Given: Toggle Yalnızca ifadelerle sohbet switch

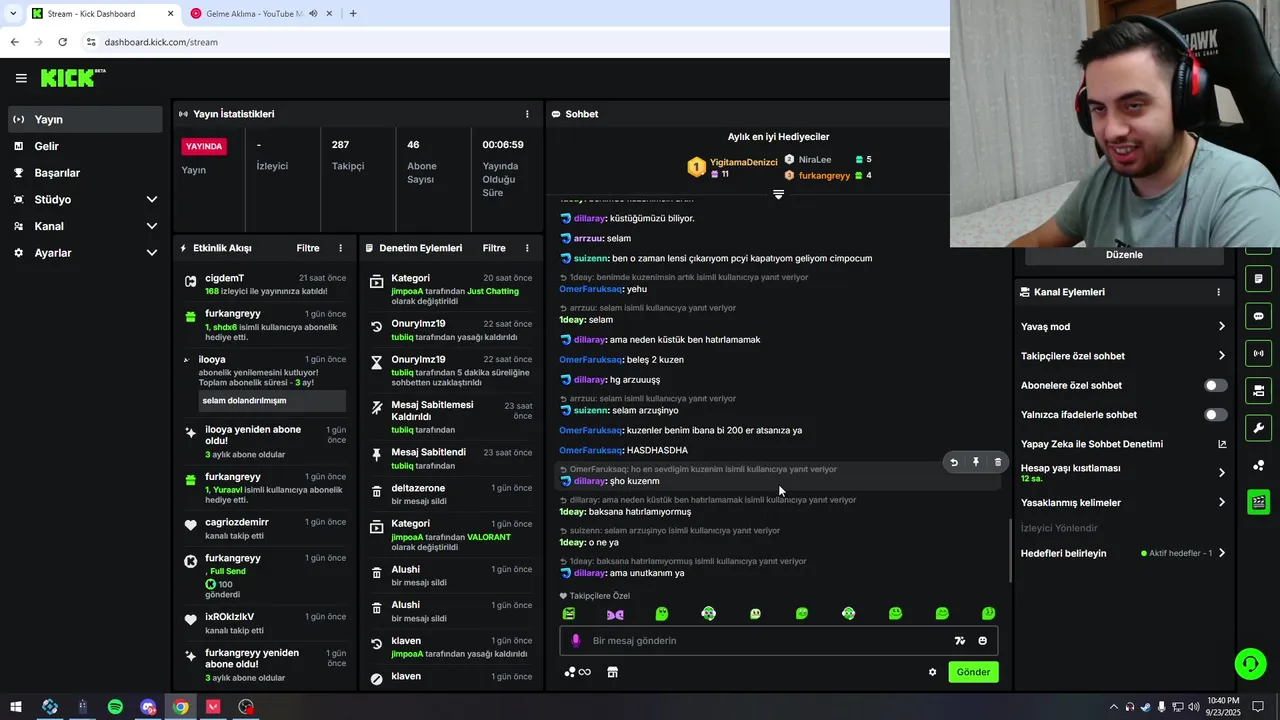Looking at the screenshot, I should [x=1215, y=414].
